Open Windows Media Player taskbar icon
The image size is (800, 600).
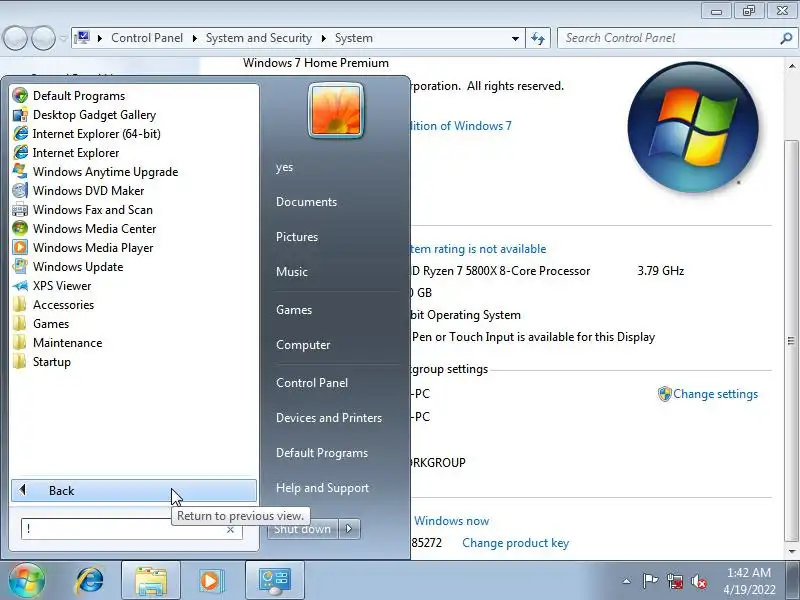coord(211,581)
